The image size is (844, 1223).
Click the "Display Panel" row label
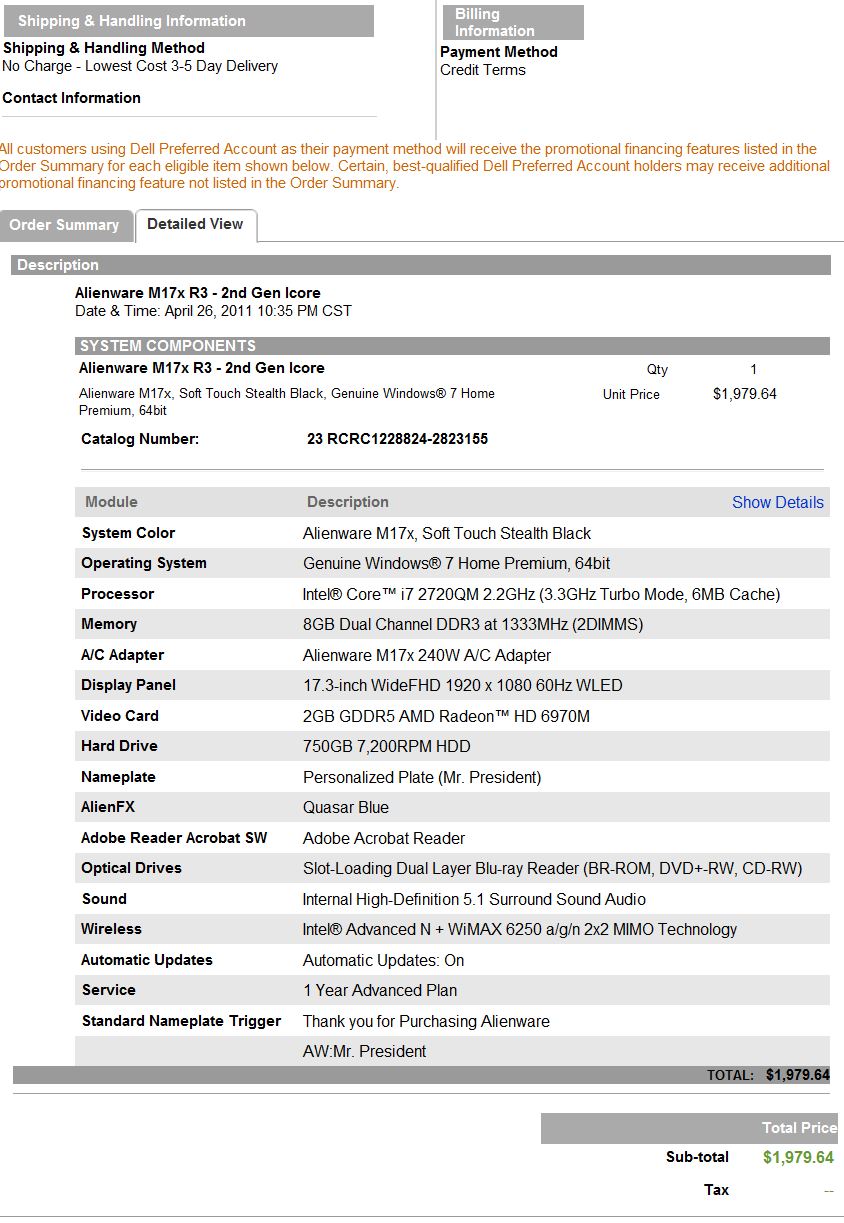(129, 685)
